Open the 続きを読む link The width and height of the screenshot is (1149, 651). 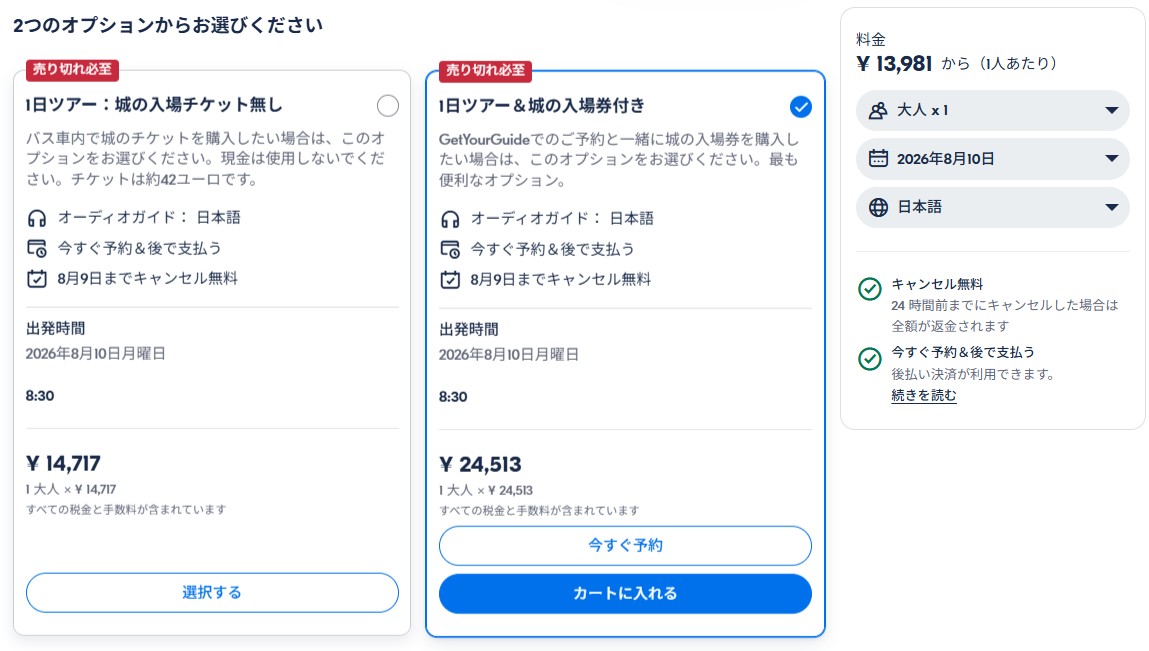coord(923,396)
